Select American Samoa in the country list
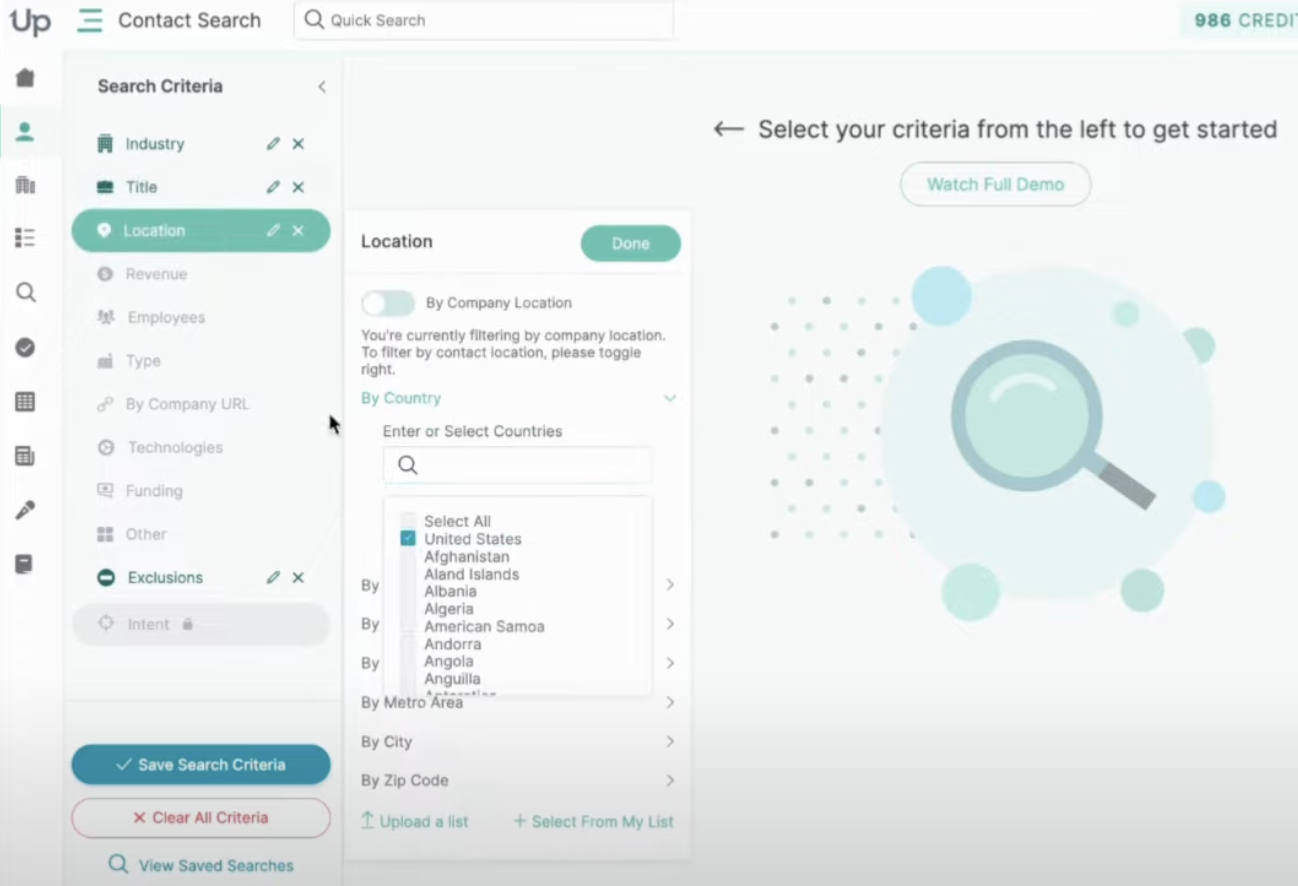Screen dimensions: 1298x886 click(484, 626)
